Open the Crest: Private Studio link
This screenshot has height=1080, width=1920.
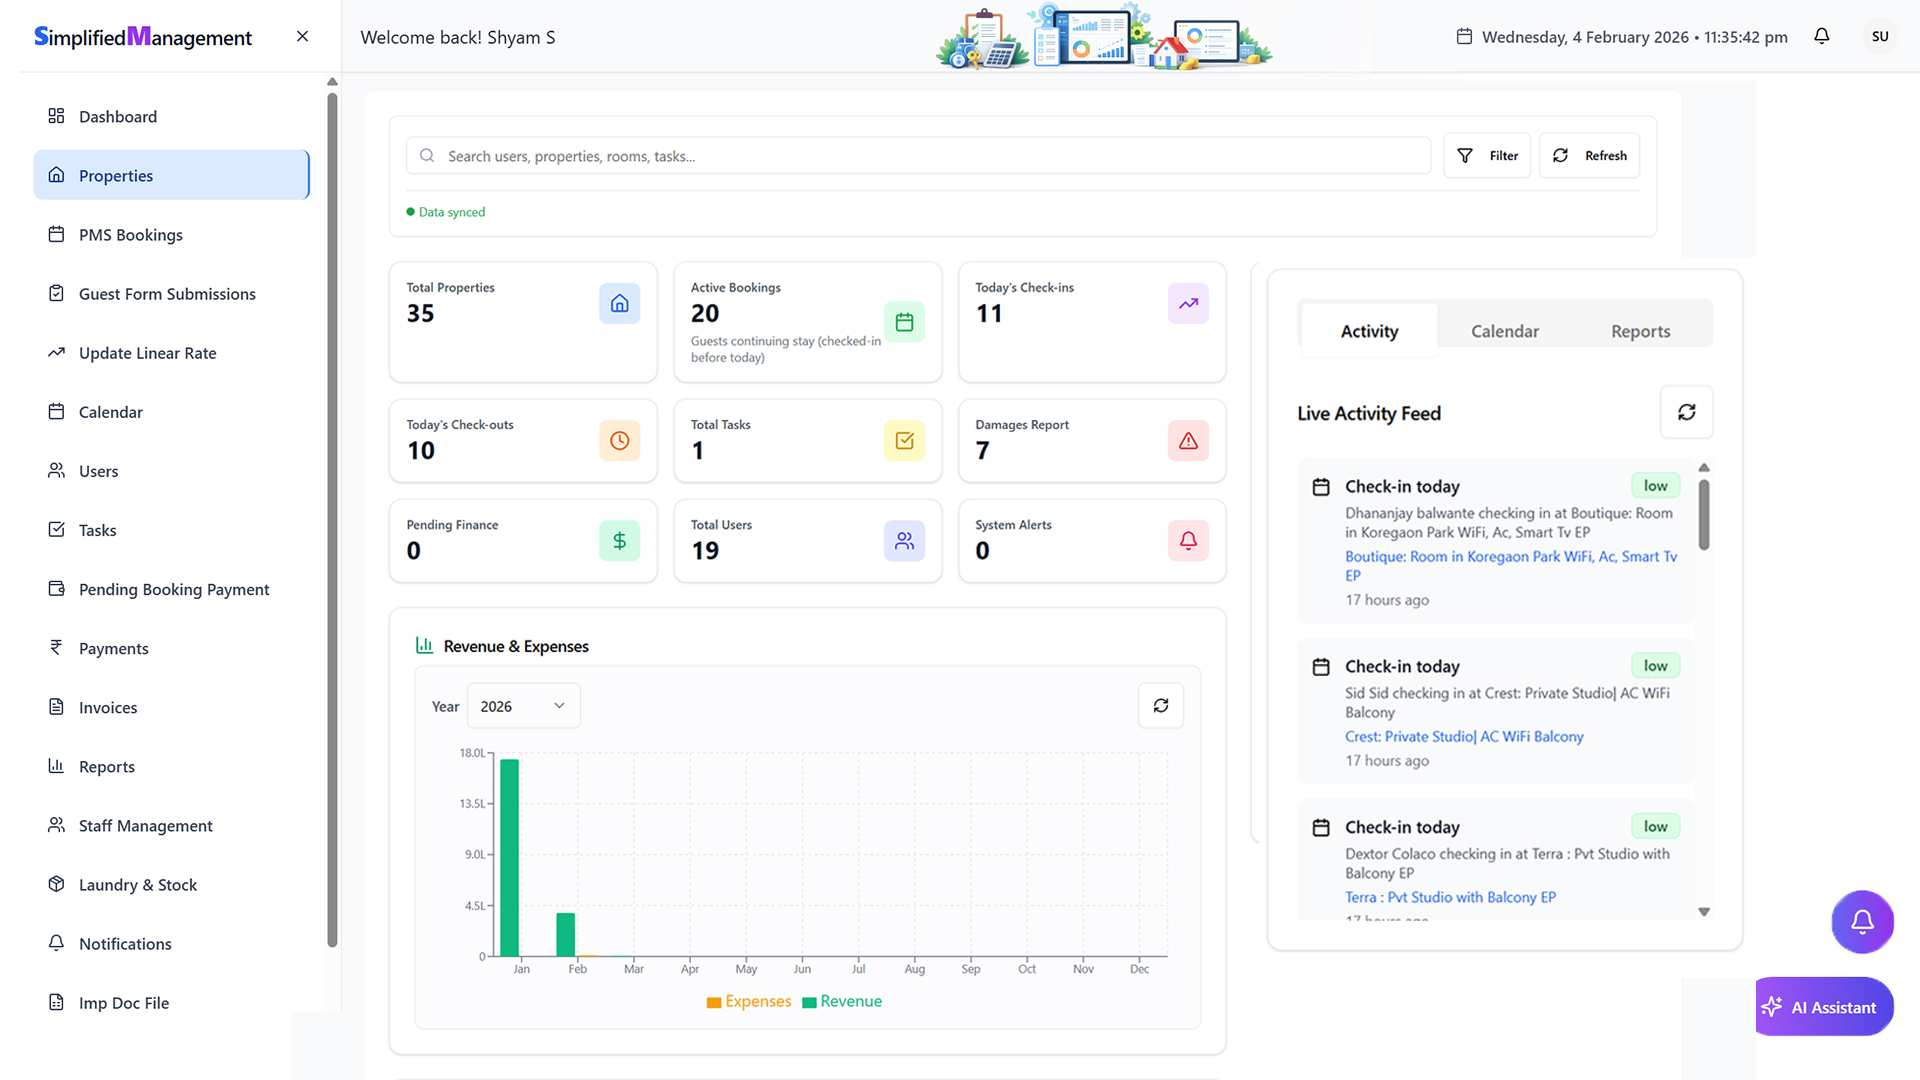[1464, 737]
